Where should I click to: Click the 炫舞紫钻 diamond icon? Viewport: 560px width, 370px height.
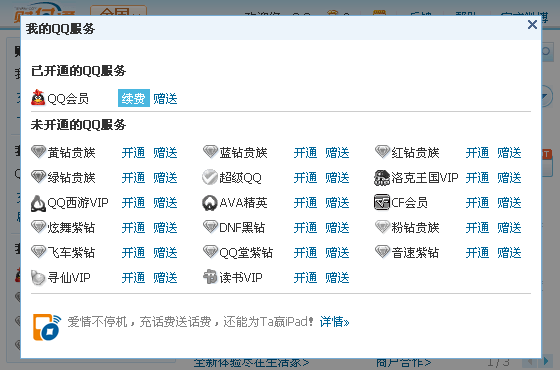pyautogui.click(x=38, y=227)
